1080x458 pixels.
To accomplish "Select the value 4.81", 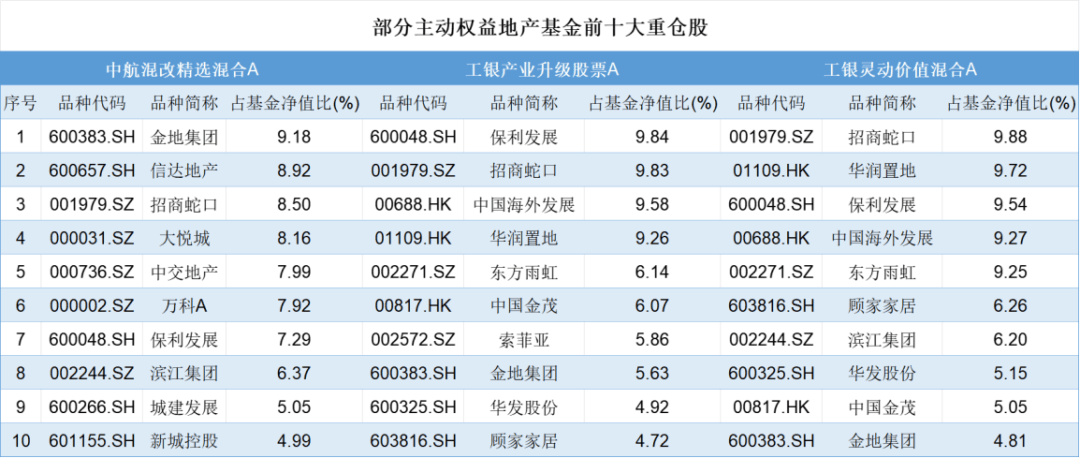I will (x=1010, y=441).
